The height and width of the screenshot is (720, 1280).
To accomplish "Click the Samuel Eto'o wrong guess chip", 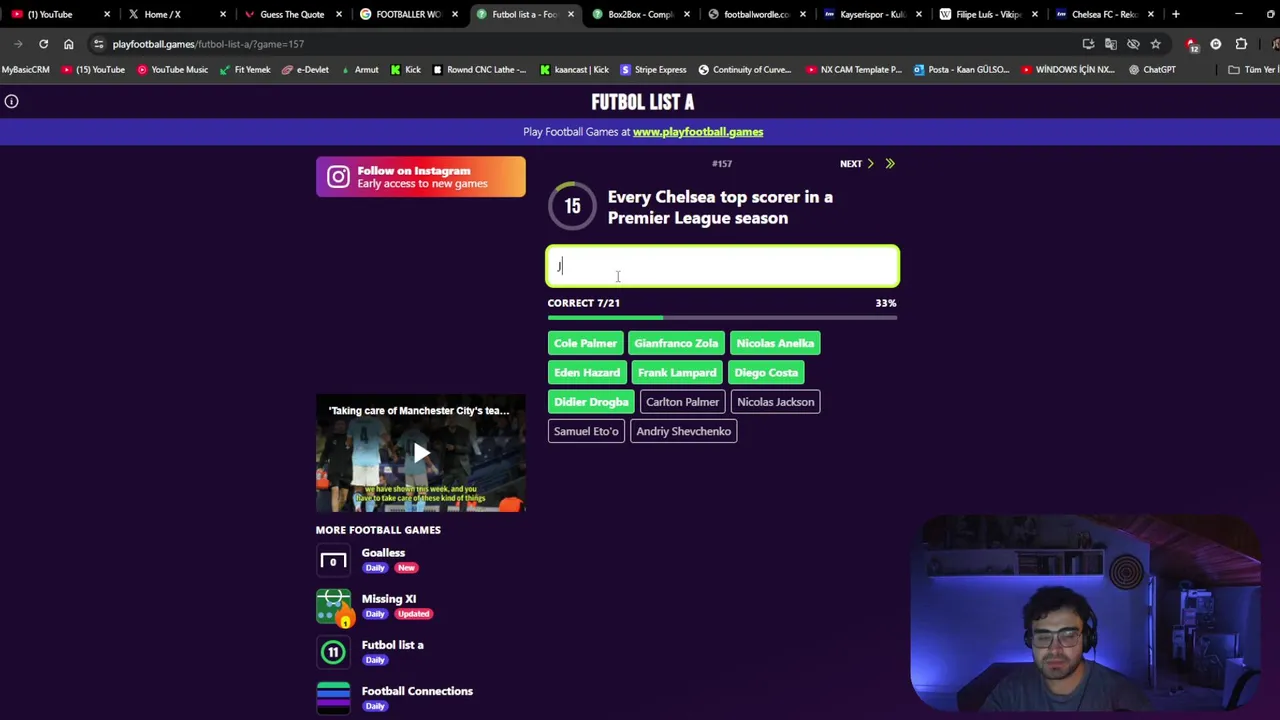I will click(586, 431).
